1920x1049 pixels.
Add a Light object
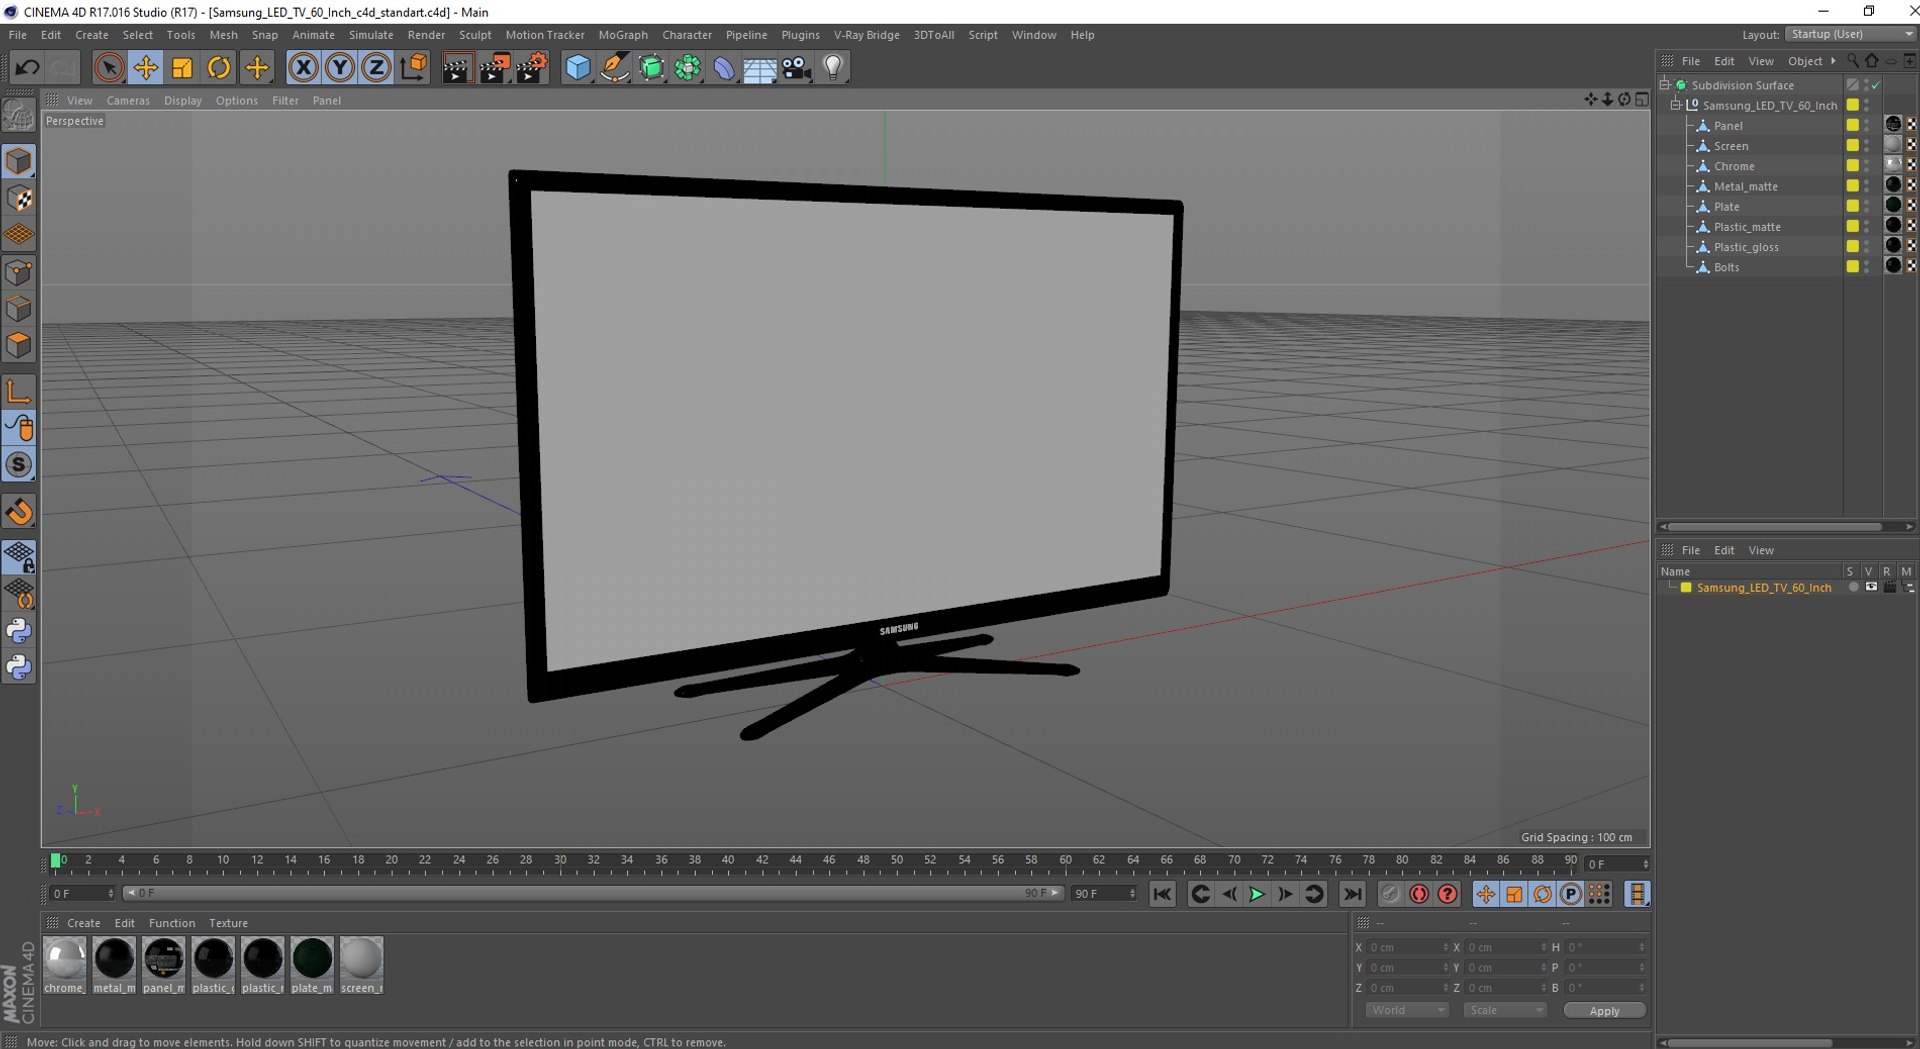pyautogui.click(x=833, y=67)
